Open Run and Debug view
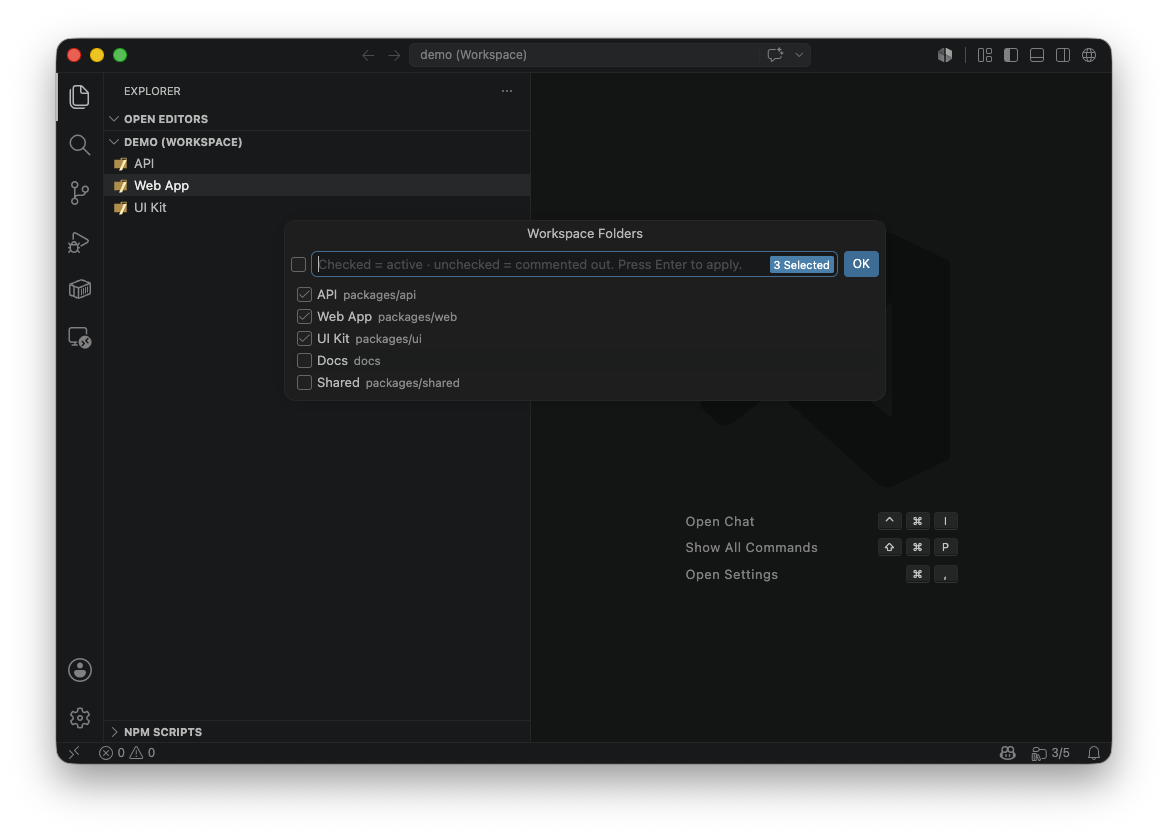 tap(80, 241)
